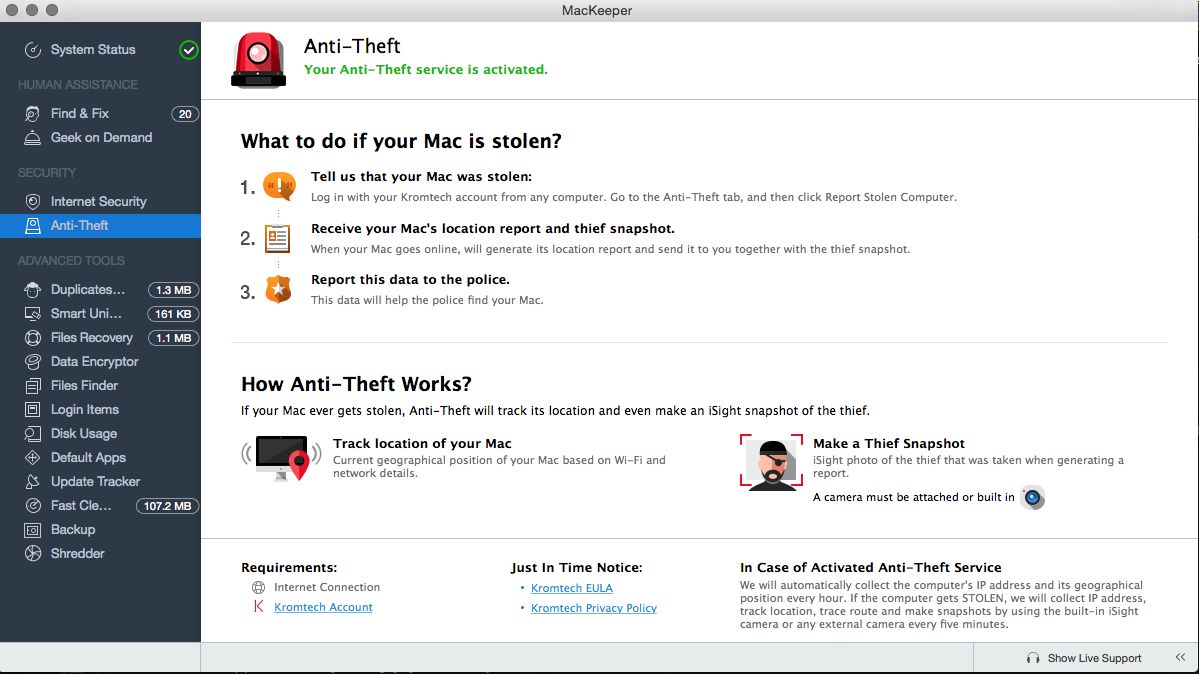Click 'Track location of your Mac' heading
Screen dimensions: 1199x674
coord(422,444)
